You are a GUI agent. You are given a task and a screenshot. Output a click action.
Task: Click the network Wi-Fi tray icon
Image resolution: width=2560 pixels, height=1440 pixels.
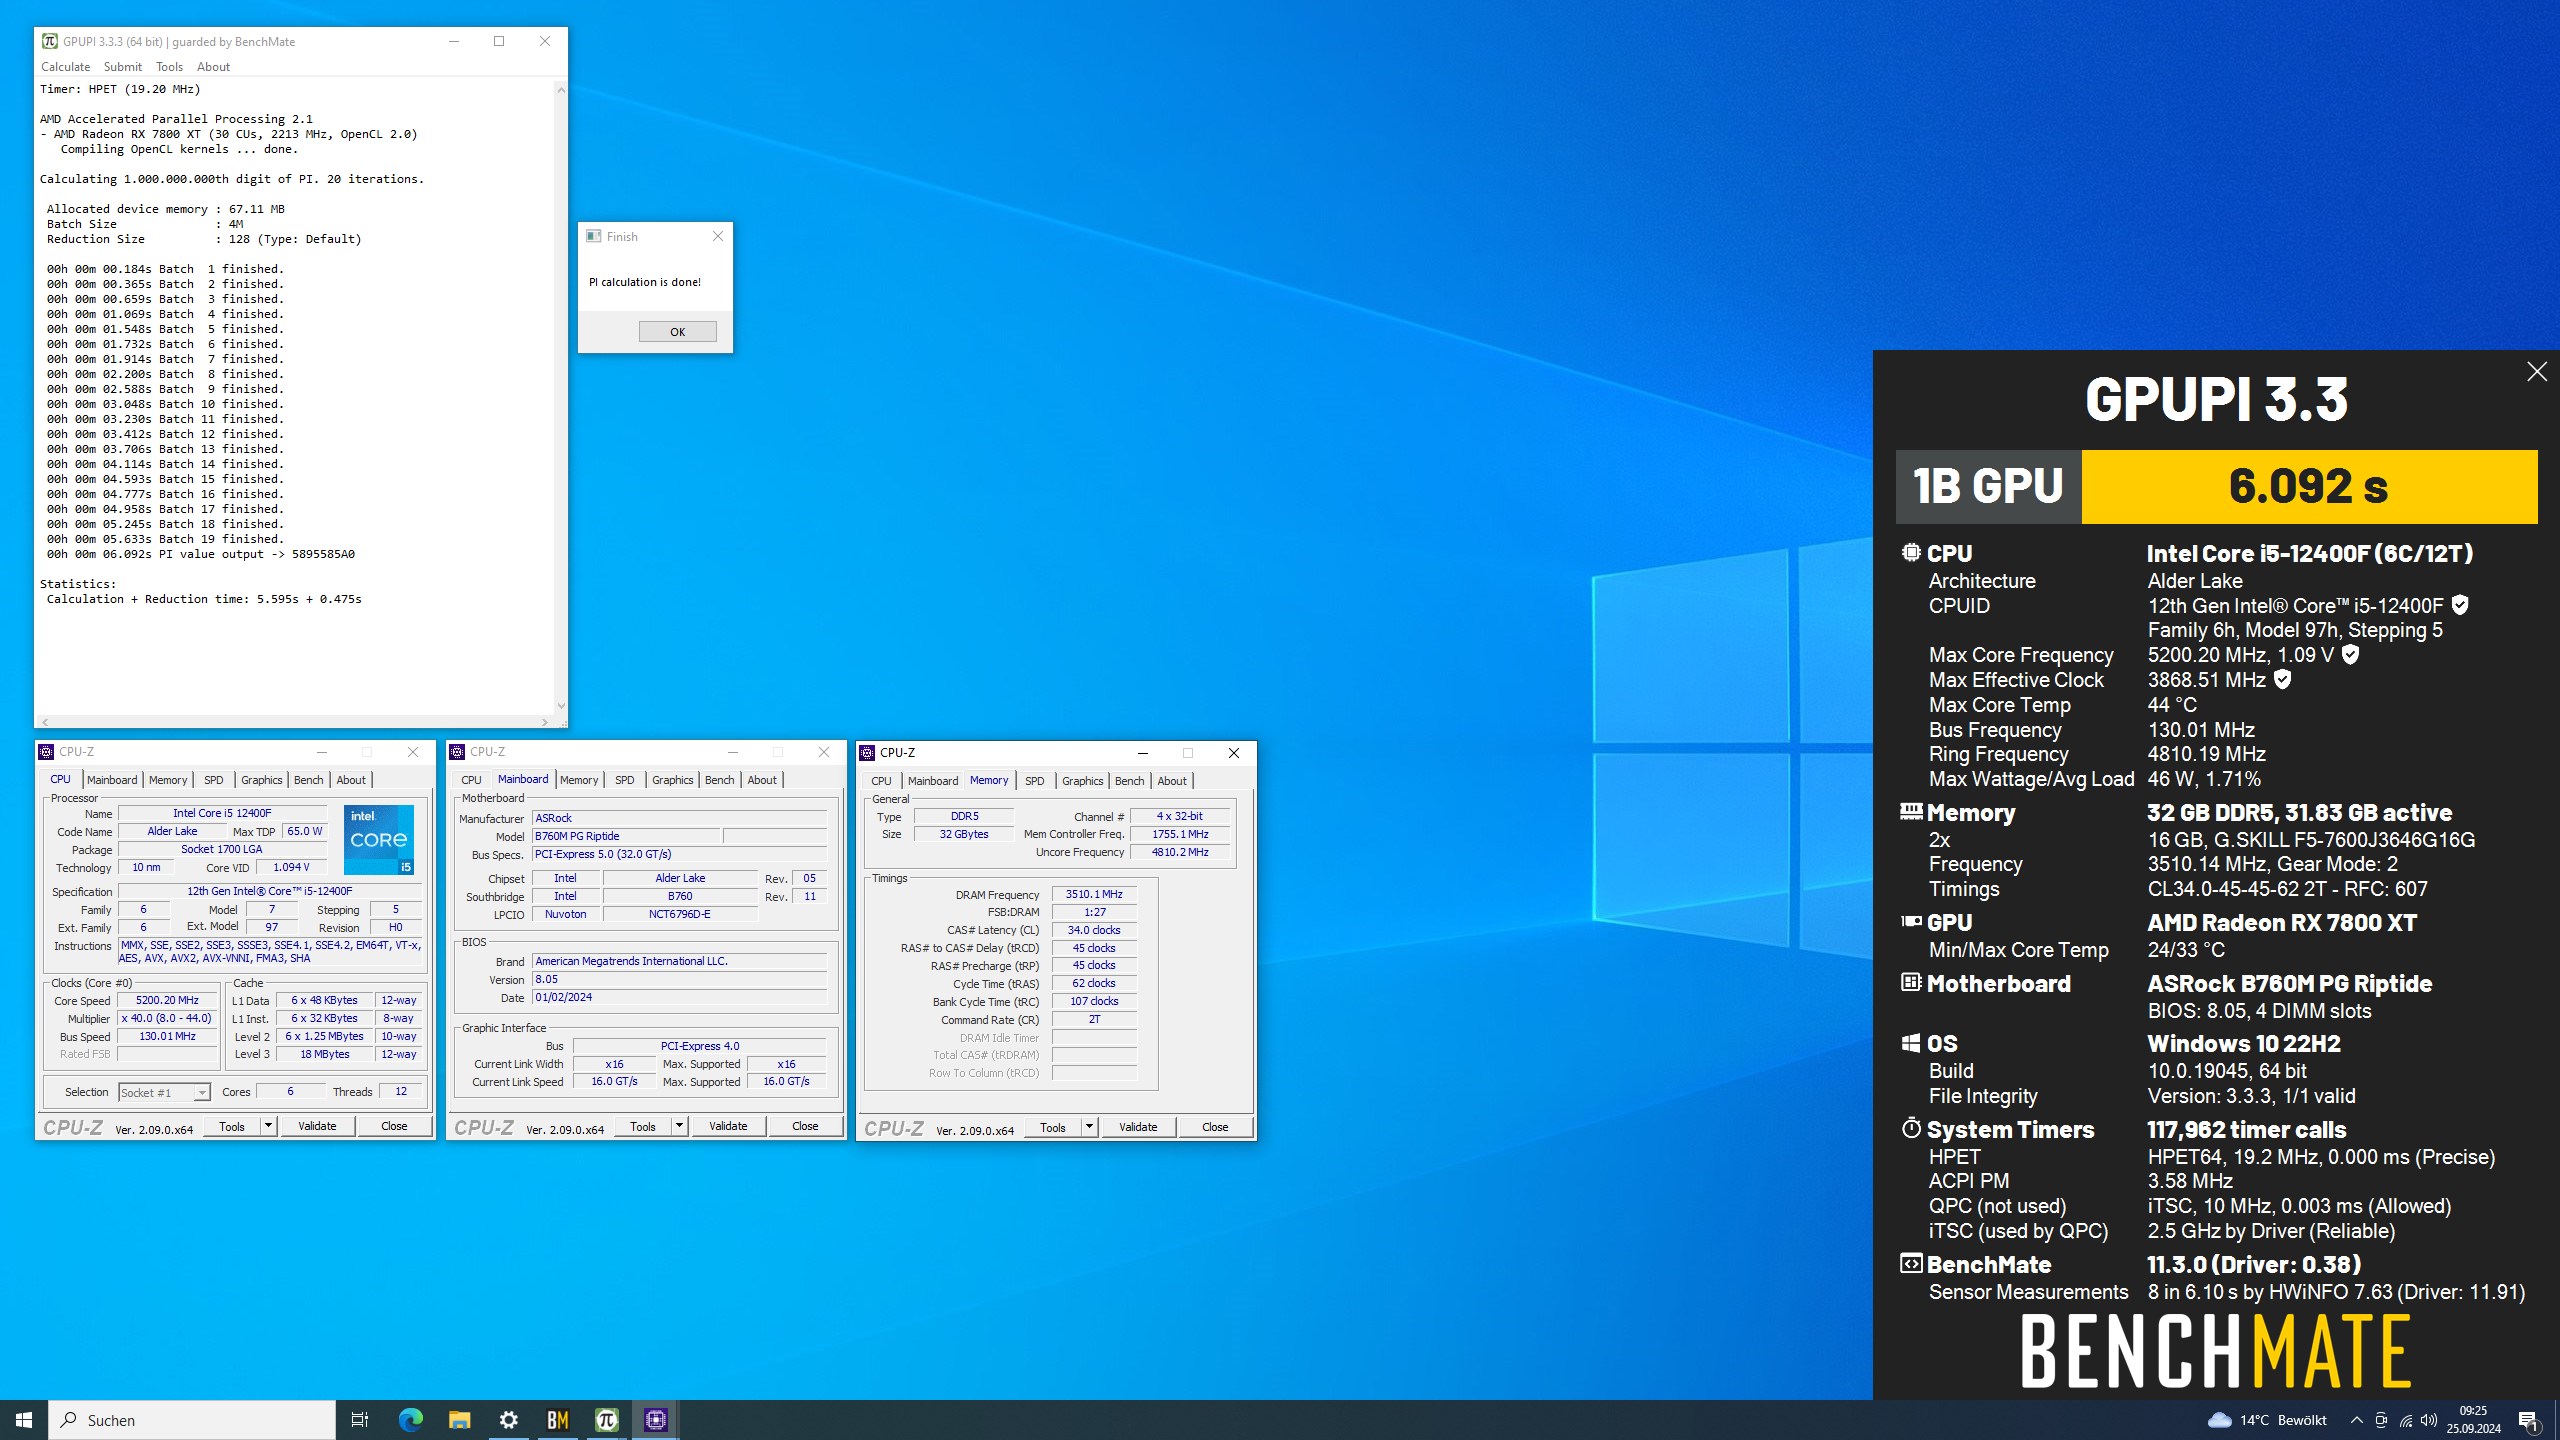point(2405,1420)
